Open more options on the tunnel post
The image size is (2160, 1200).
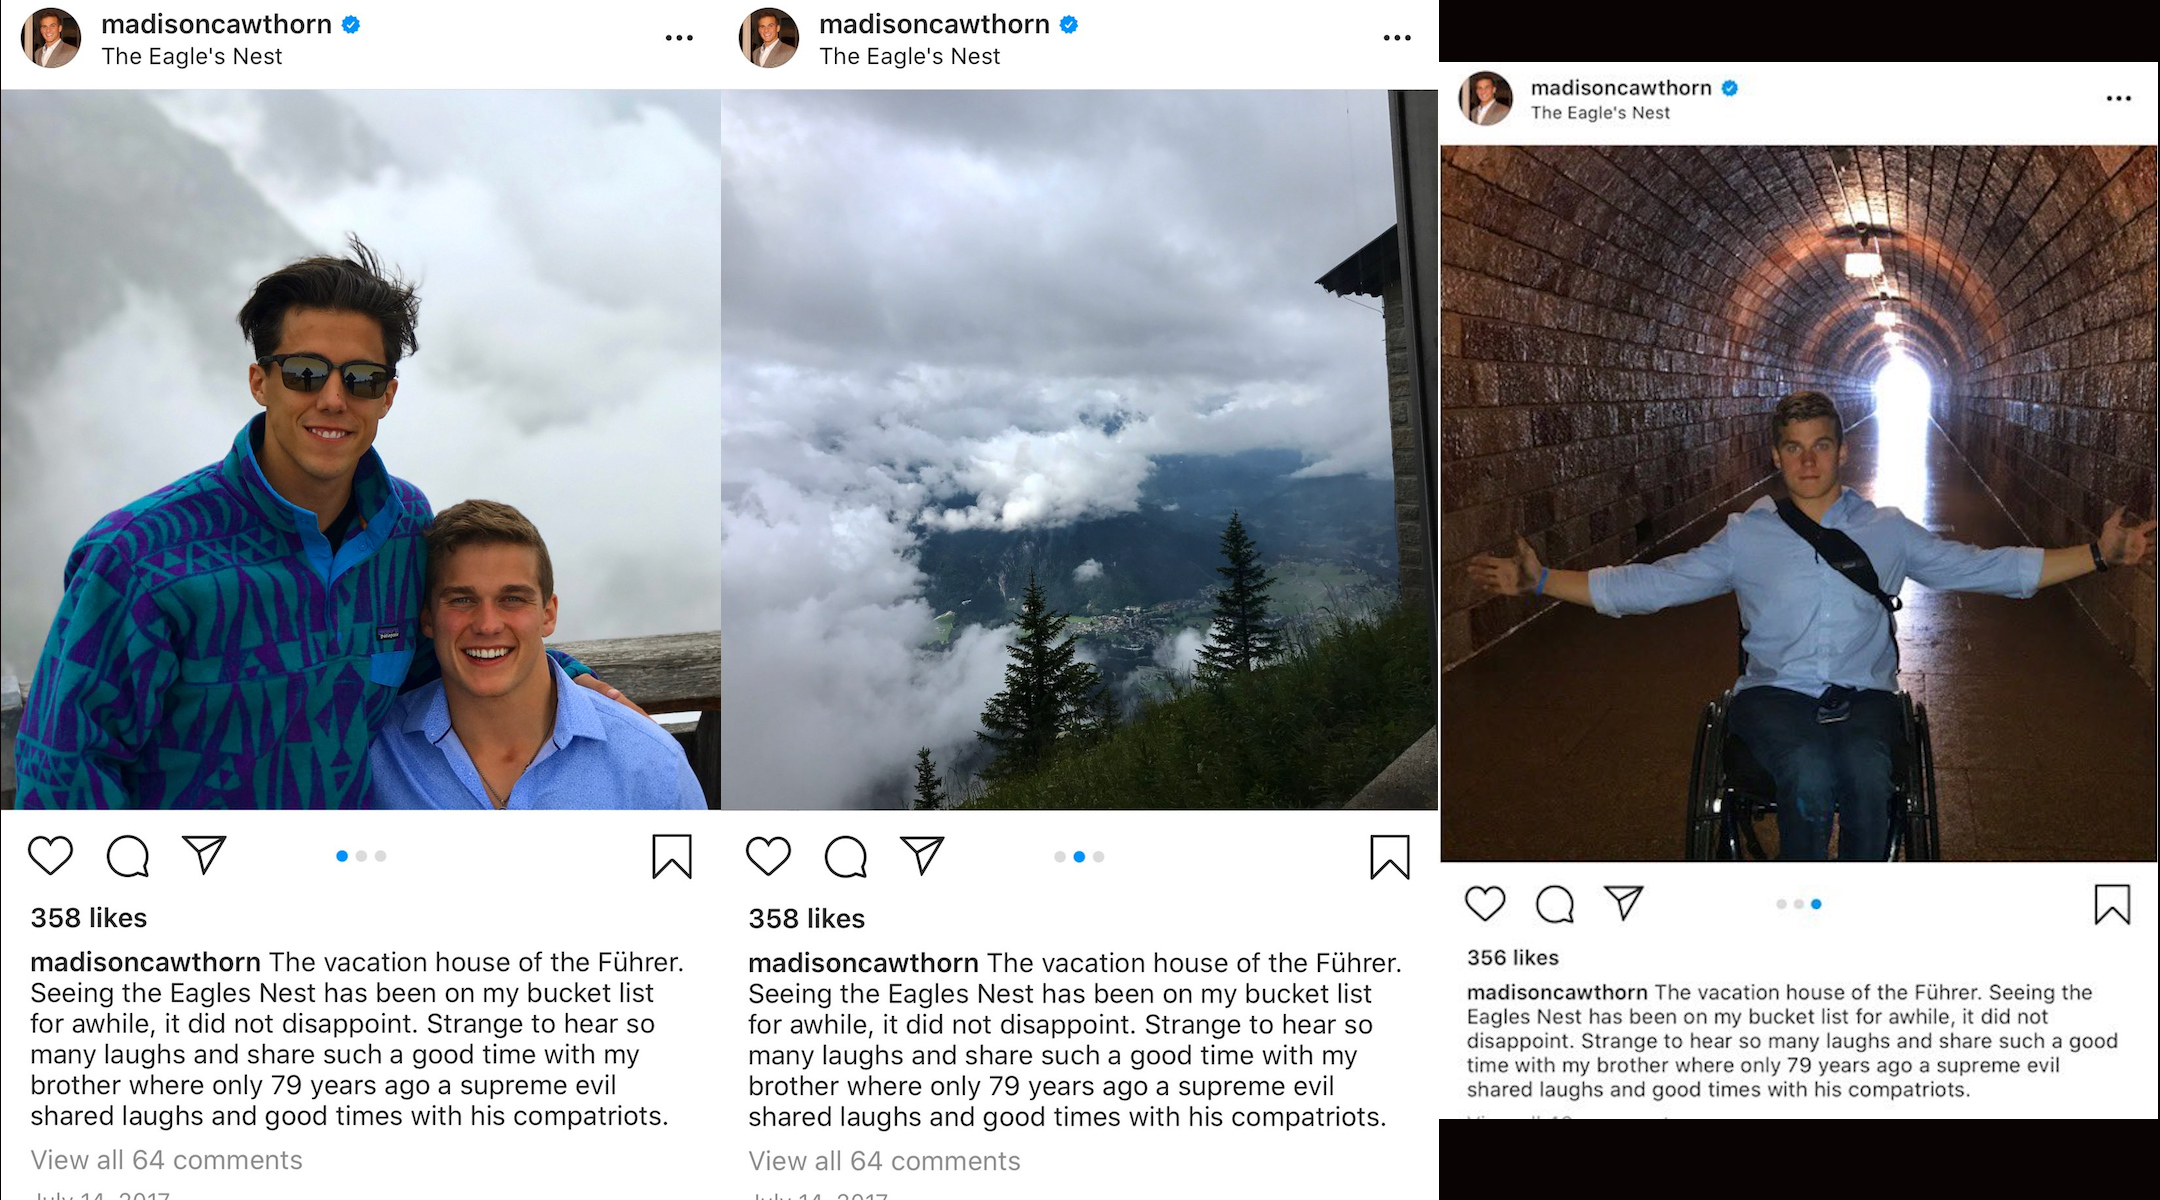click(2119, 98)
